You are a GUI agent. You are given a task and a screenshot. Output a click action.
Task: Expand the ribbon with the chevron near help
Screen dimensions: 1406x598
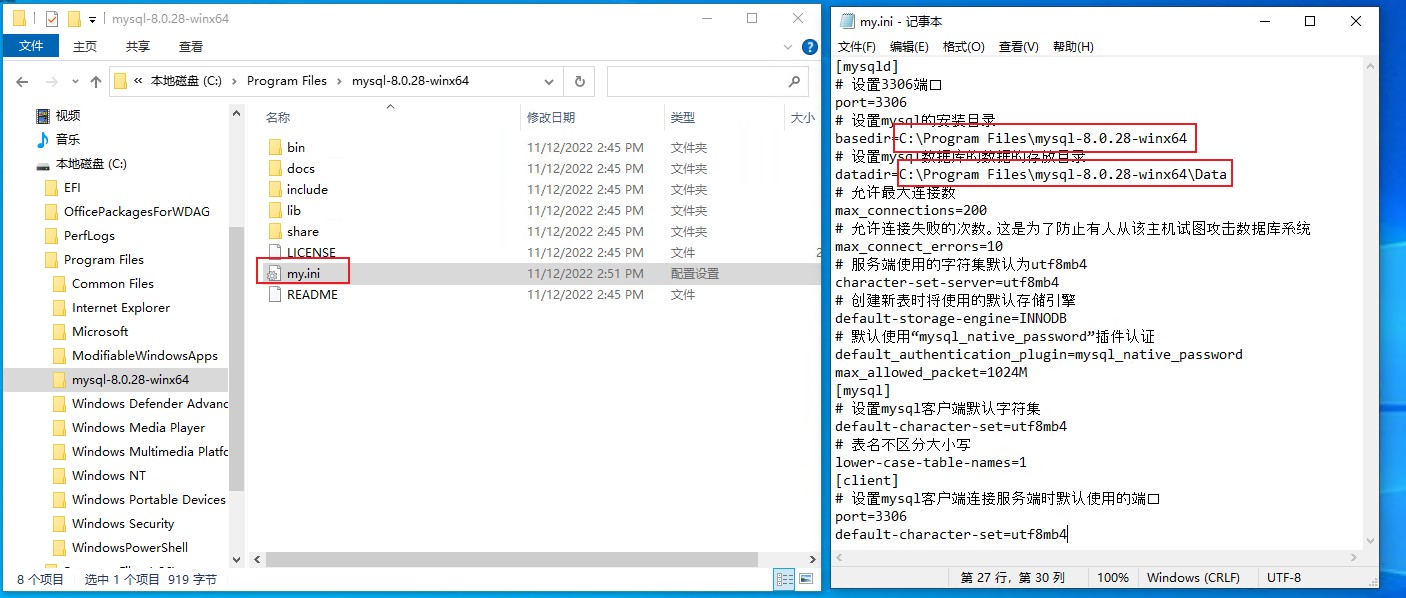[787, 46]
